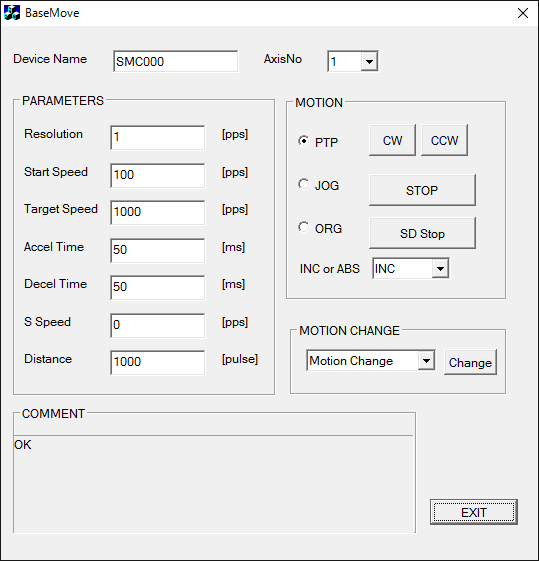The width and height of the screenshot is (539, 561).
Task: Click the SD Stop button
Action: click(422, 233)
